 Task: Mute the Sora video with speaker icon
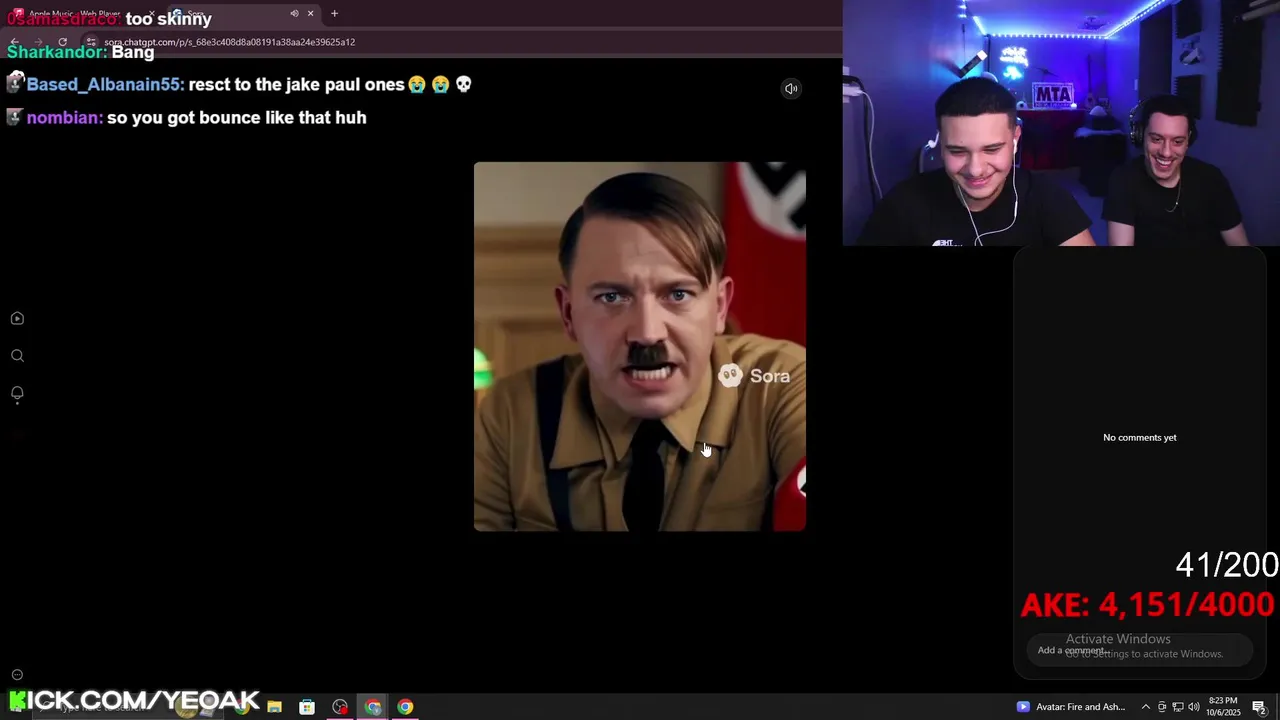tap(791, 88)
